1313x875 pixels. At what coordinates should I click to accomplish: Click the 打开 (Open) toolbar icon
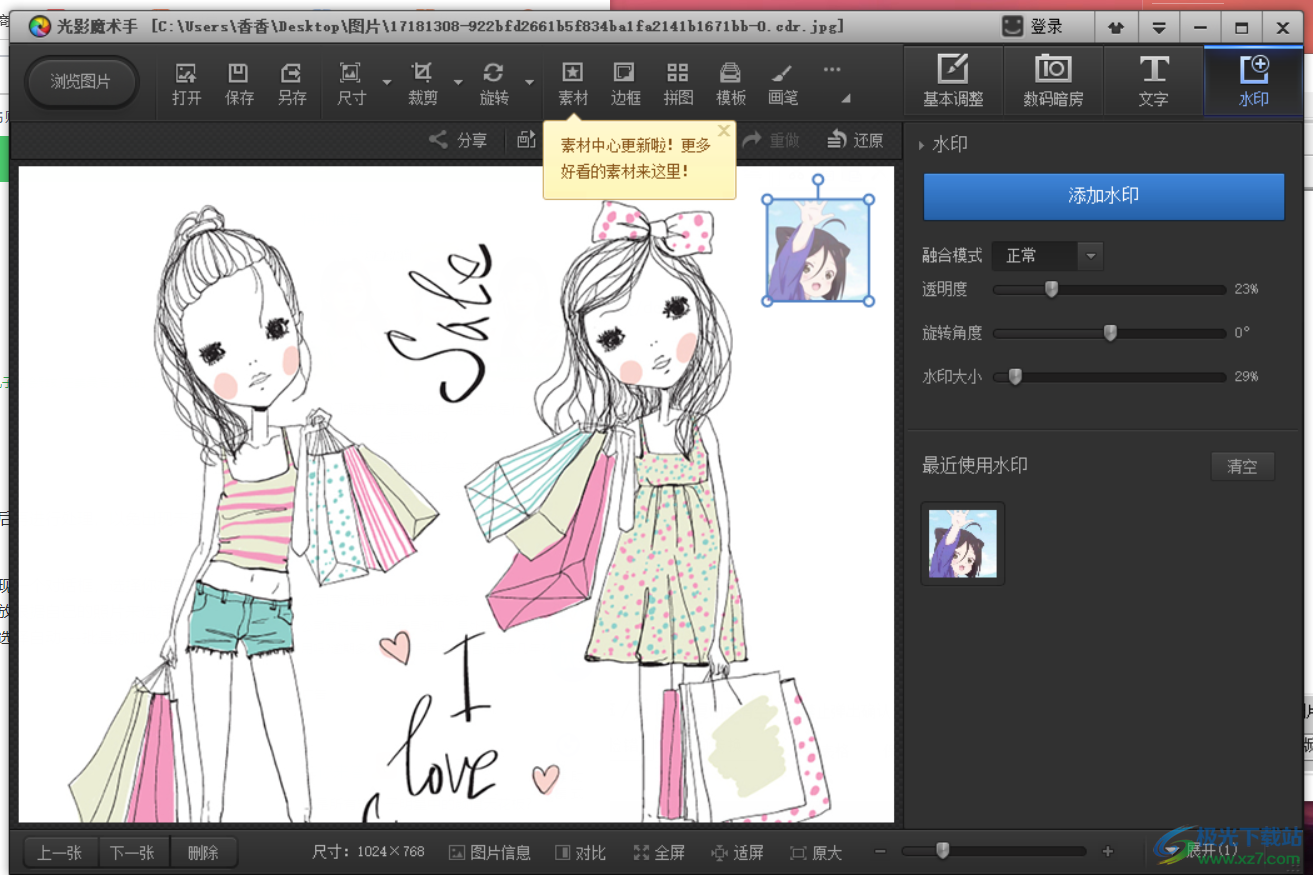(186, 84)
